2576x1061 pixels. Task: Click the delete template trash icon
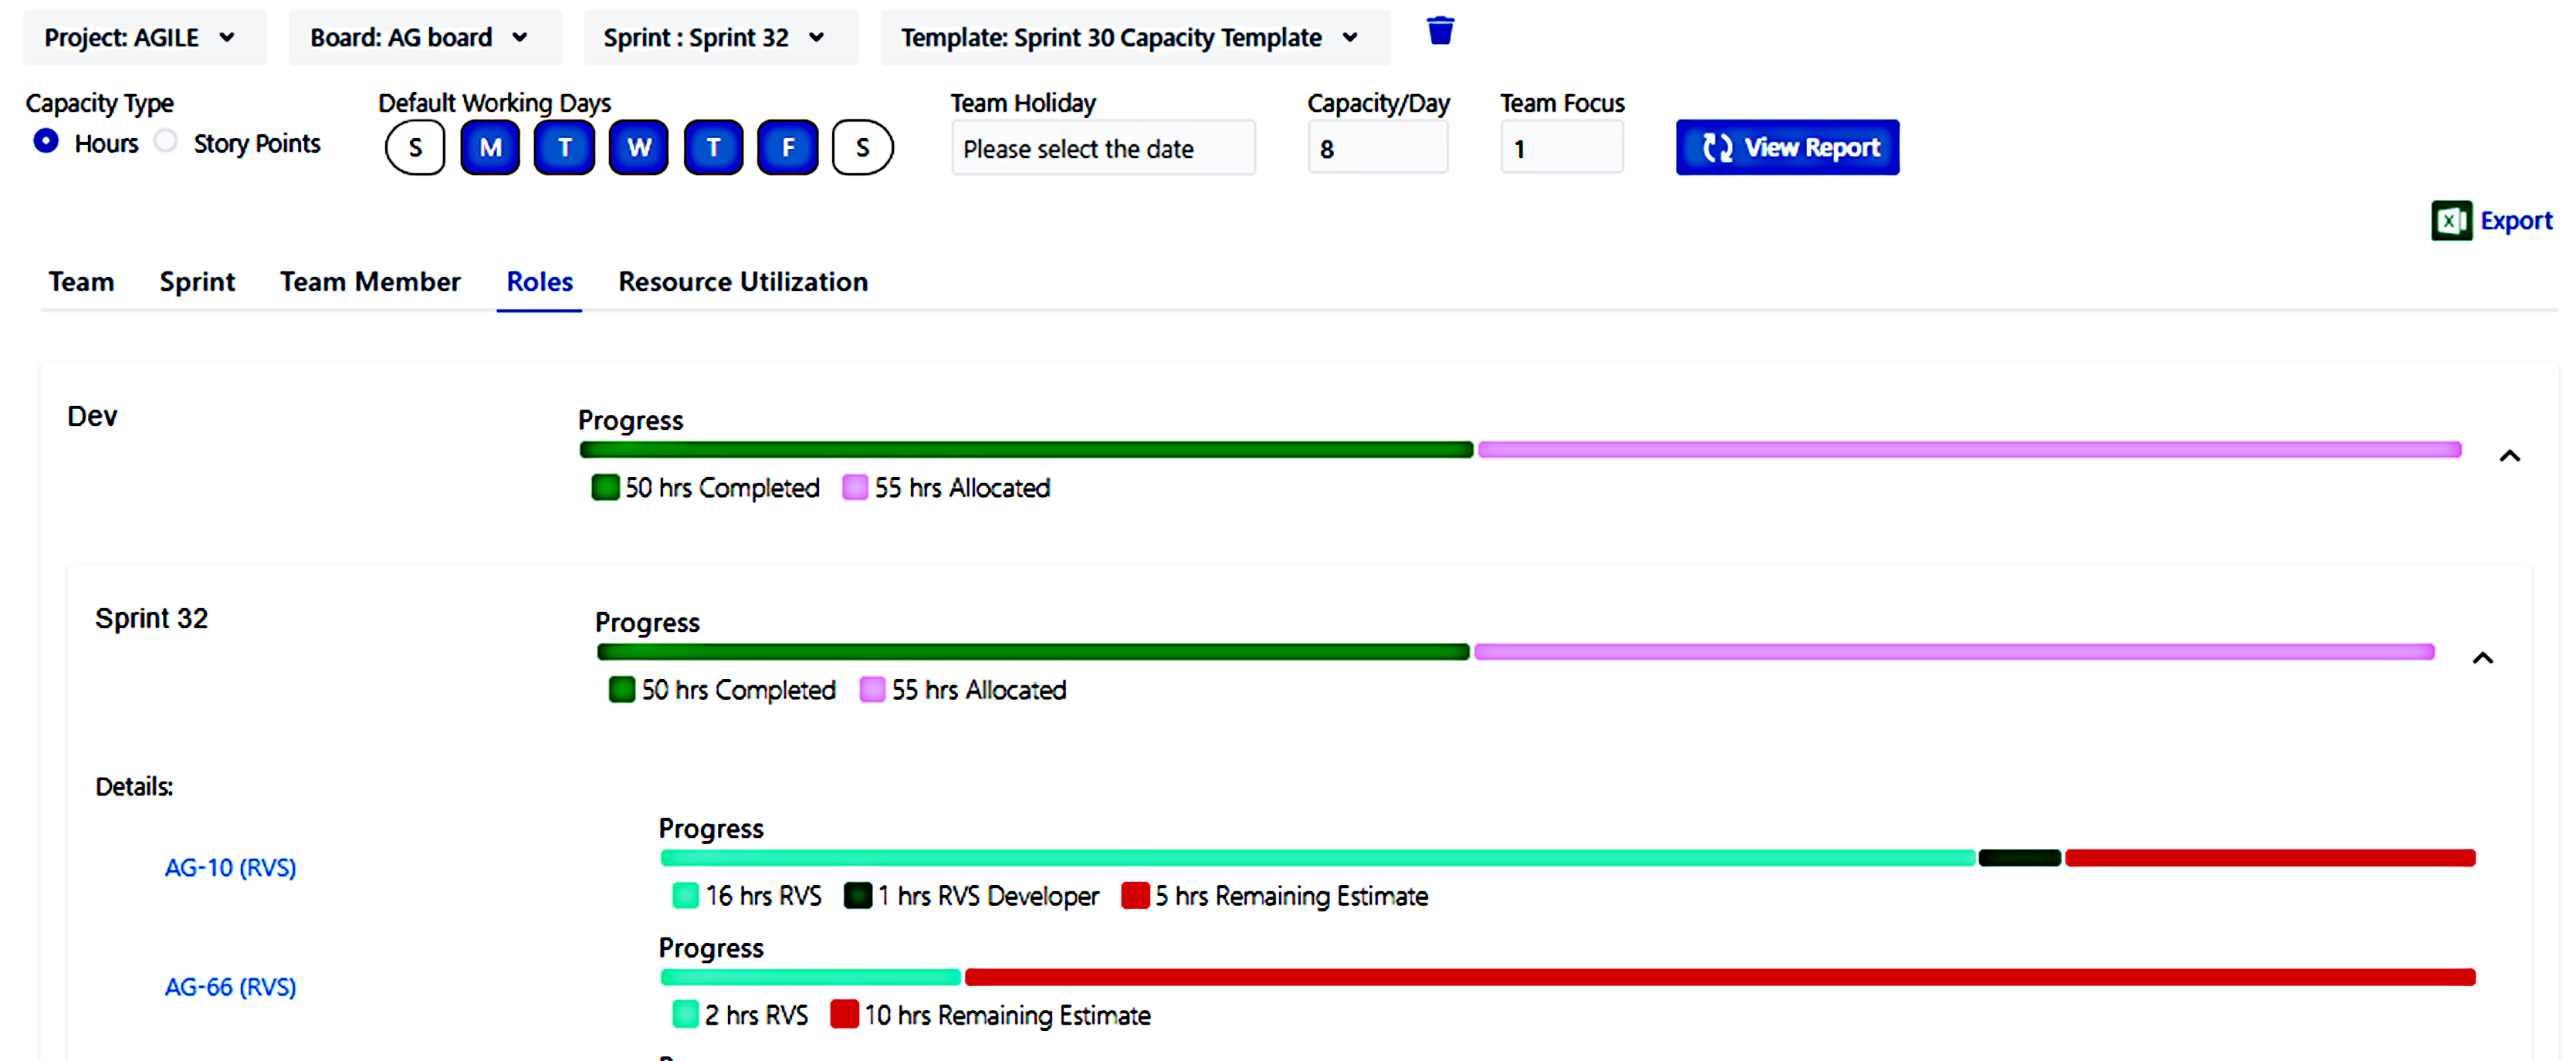(x=1440, y=31)
